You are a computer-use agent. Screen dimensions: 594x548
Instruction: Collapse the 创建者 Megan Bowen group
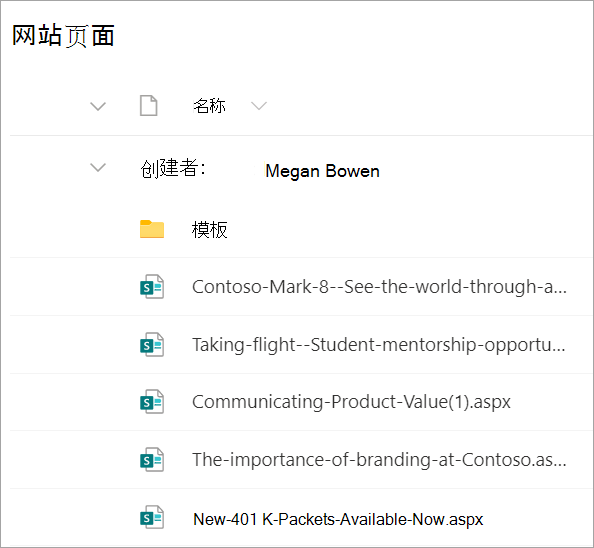pos(98,167)
